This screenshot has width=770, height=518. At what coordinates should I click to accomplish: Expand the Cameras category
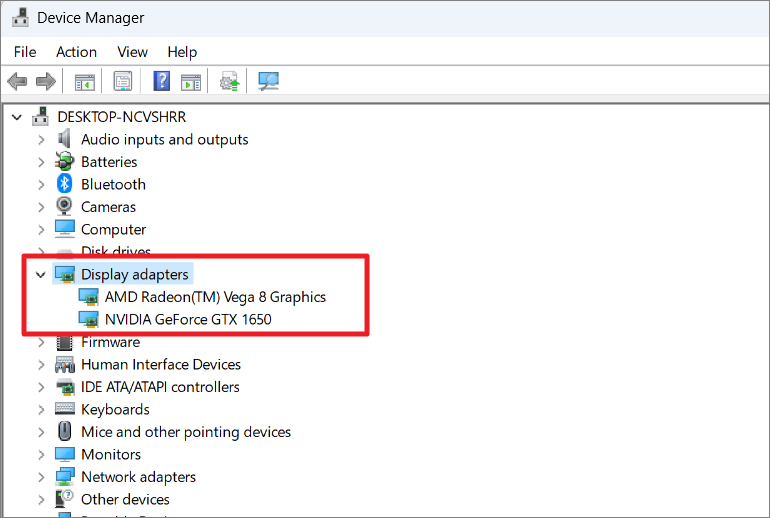click(x=41, y=207)
